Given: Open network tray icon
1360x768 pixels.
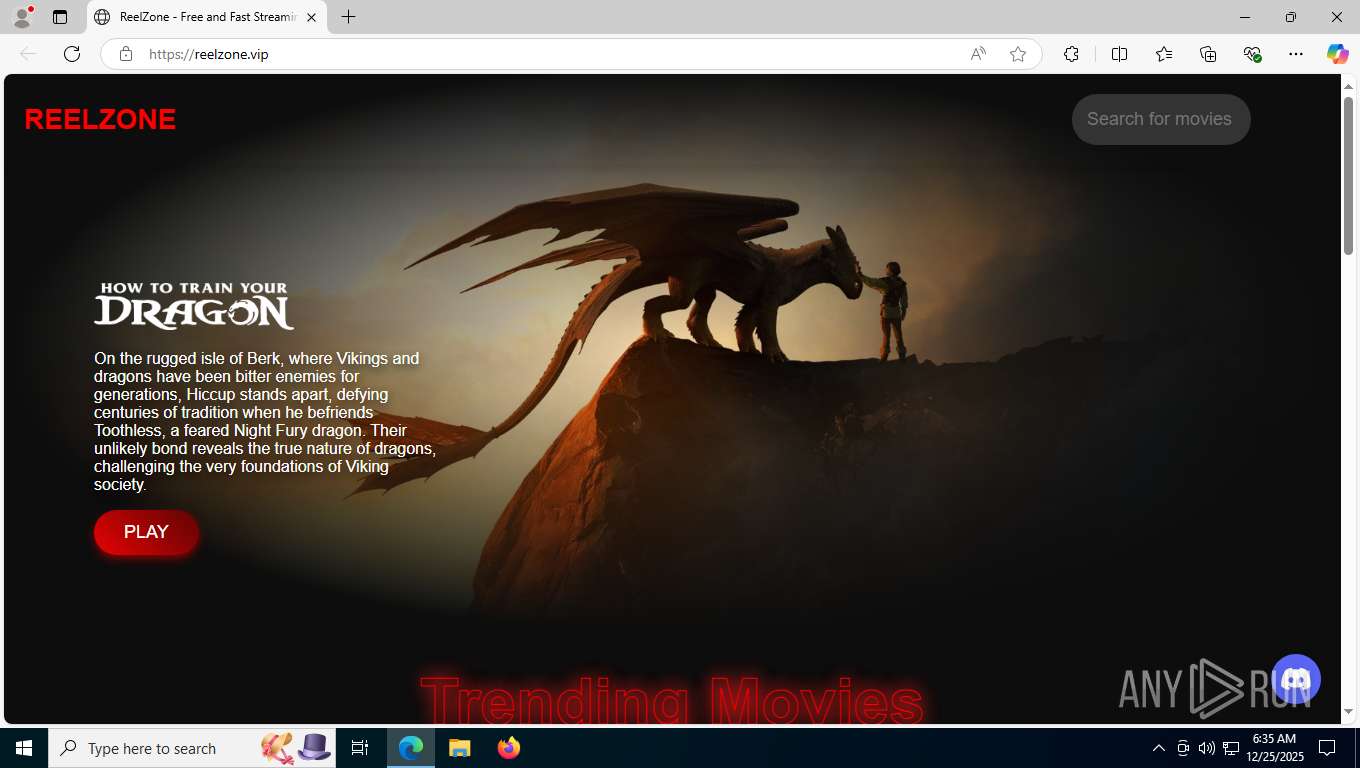Looking at the screenshot, I should pyautogui.click(x=1231, y=748).
